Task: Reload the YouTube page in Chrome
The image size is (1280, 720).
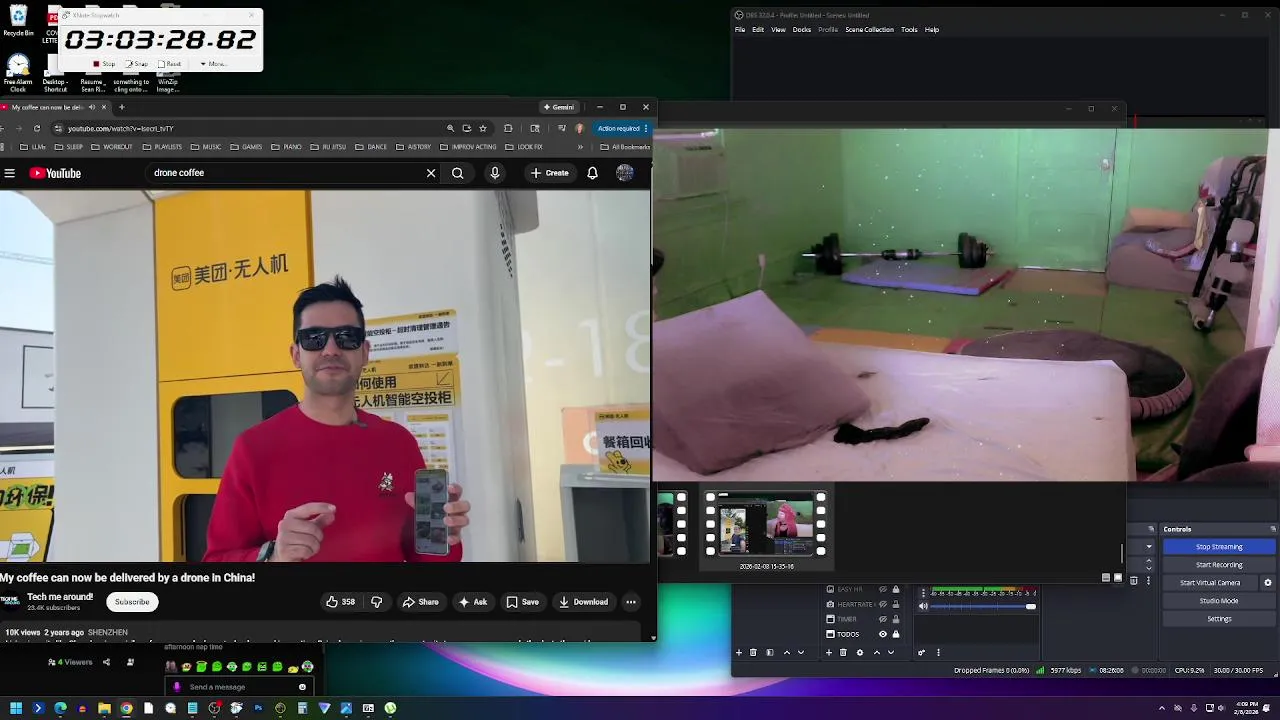Action: pos(37,128)
